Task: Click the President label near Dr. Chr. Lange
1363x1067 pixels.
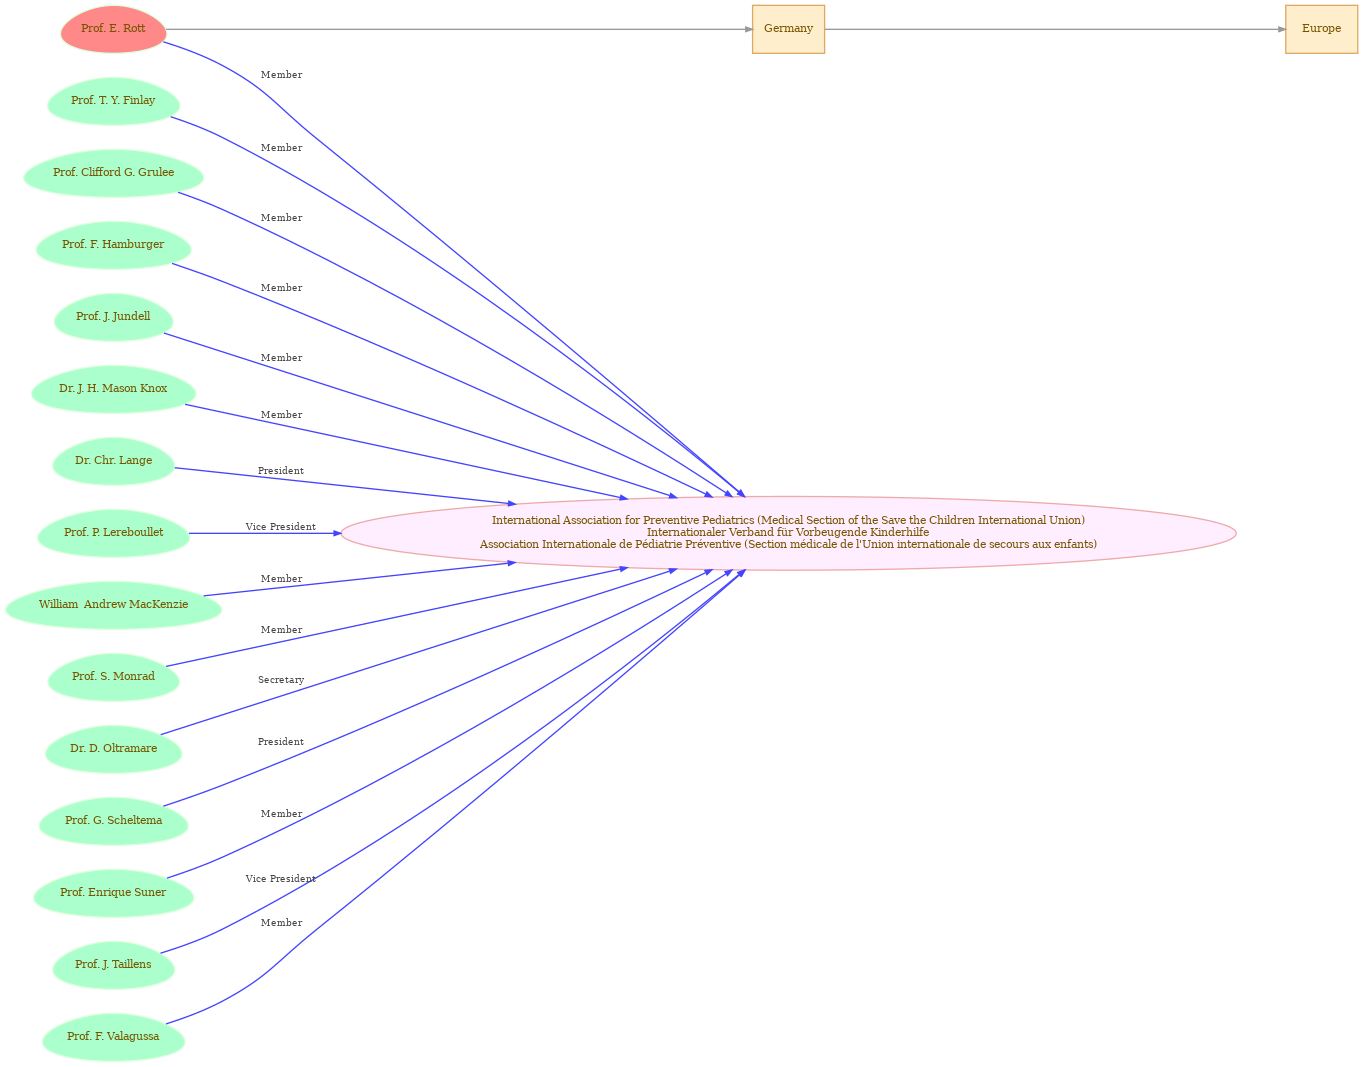Action: pyautogui.click(x=281, y=471)
